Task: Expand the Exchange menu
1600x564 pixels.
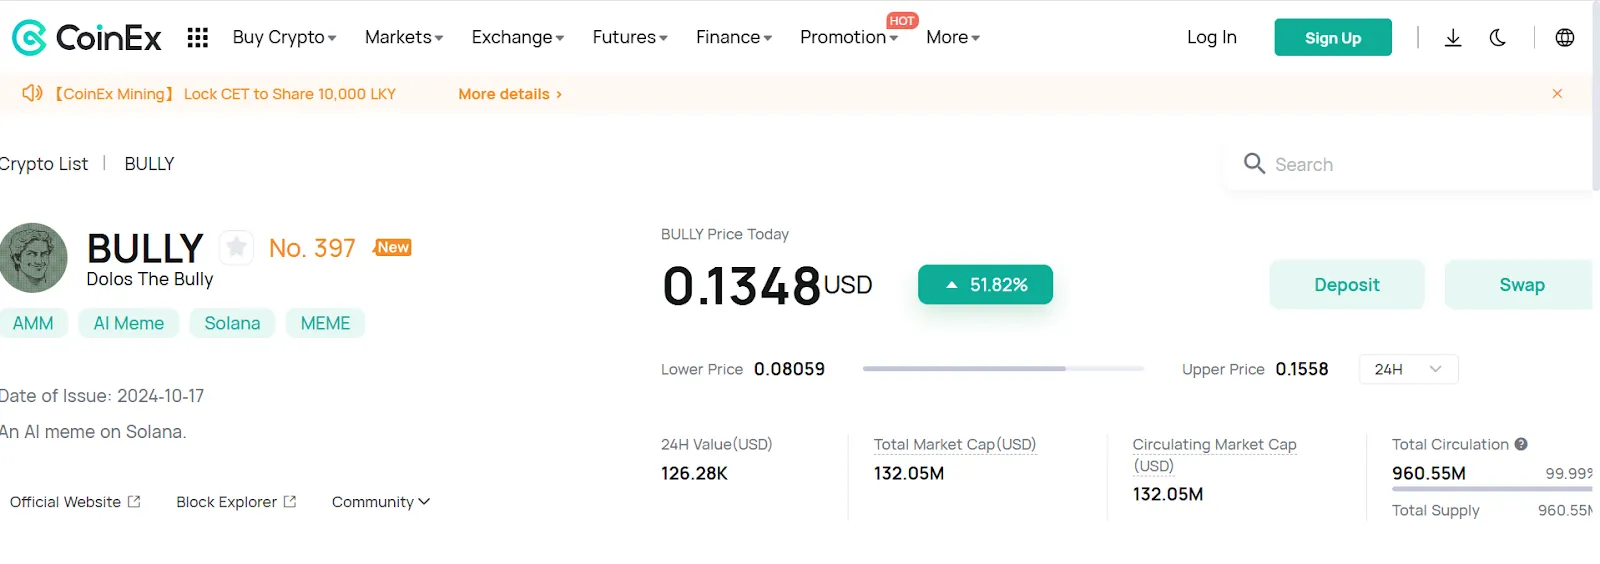Action: pos(518,37)
